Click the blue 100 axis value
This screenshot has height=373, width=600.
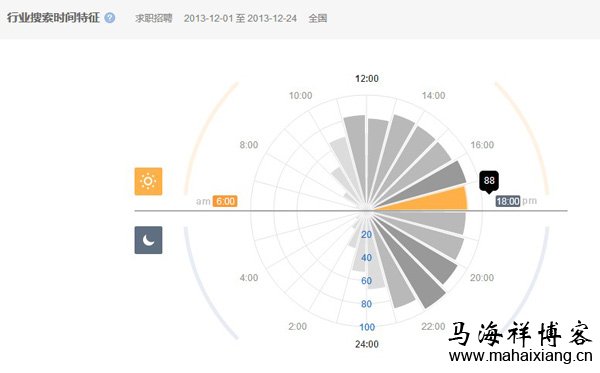367,327
